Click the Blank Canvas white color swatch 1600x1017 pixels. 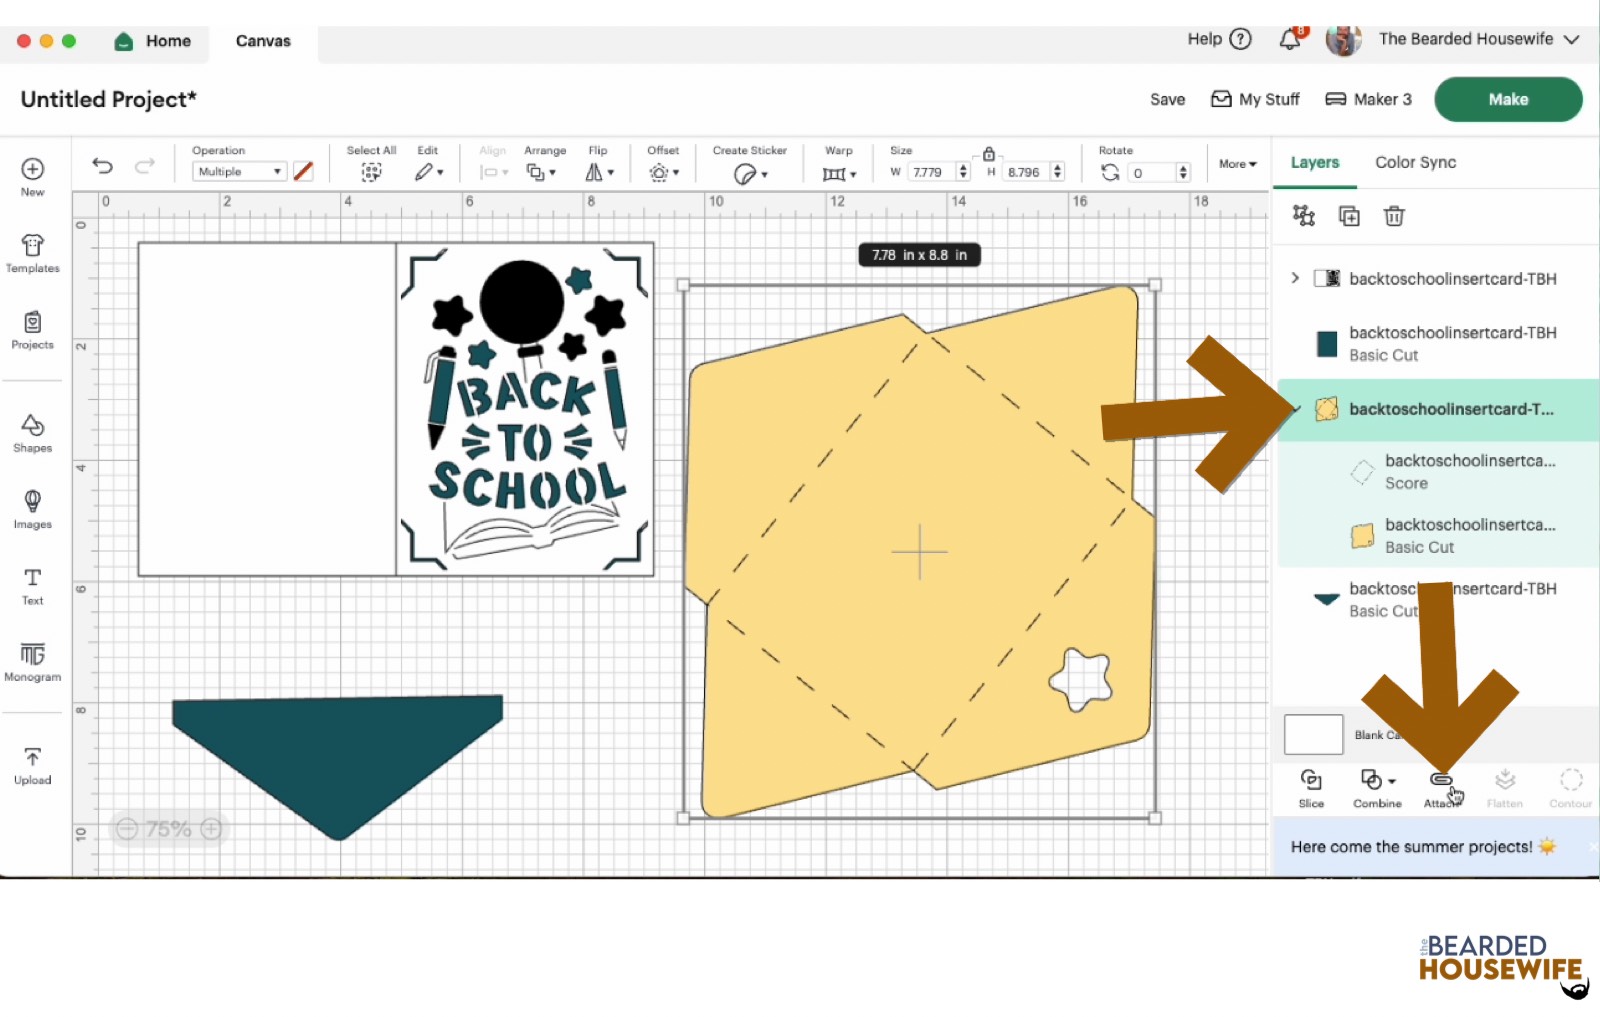[x=1312, y=734]
